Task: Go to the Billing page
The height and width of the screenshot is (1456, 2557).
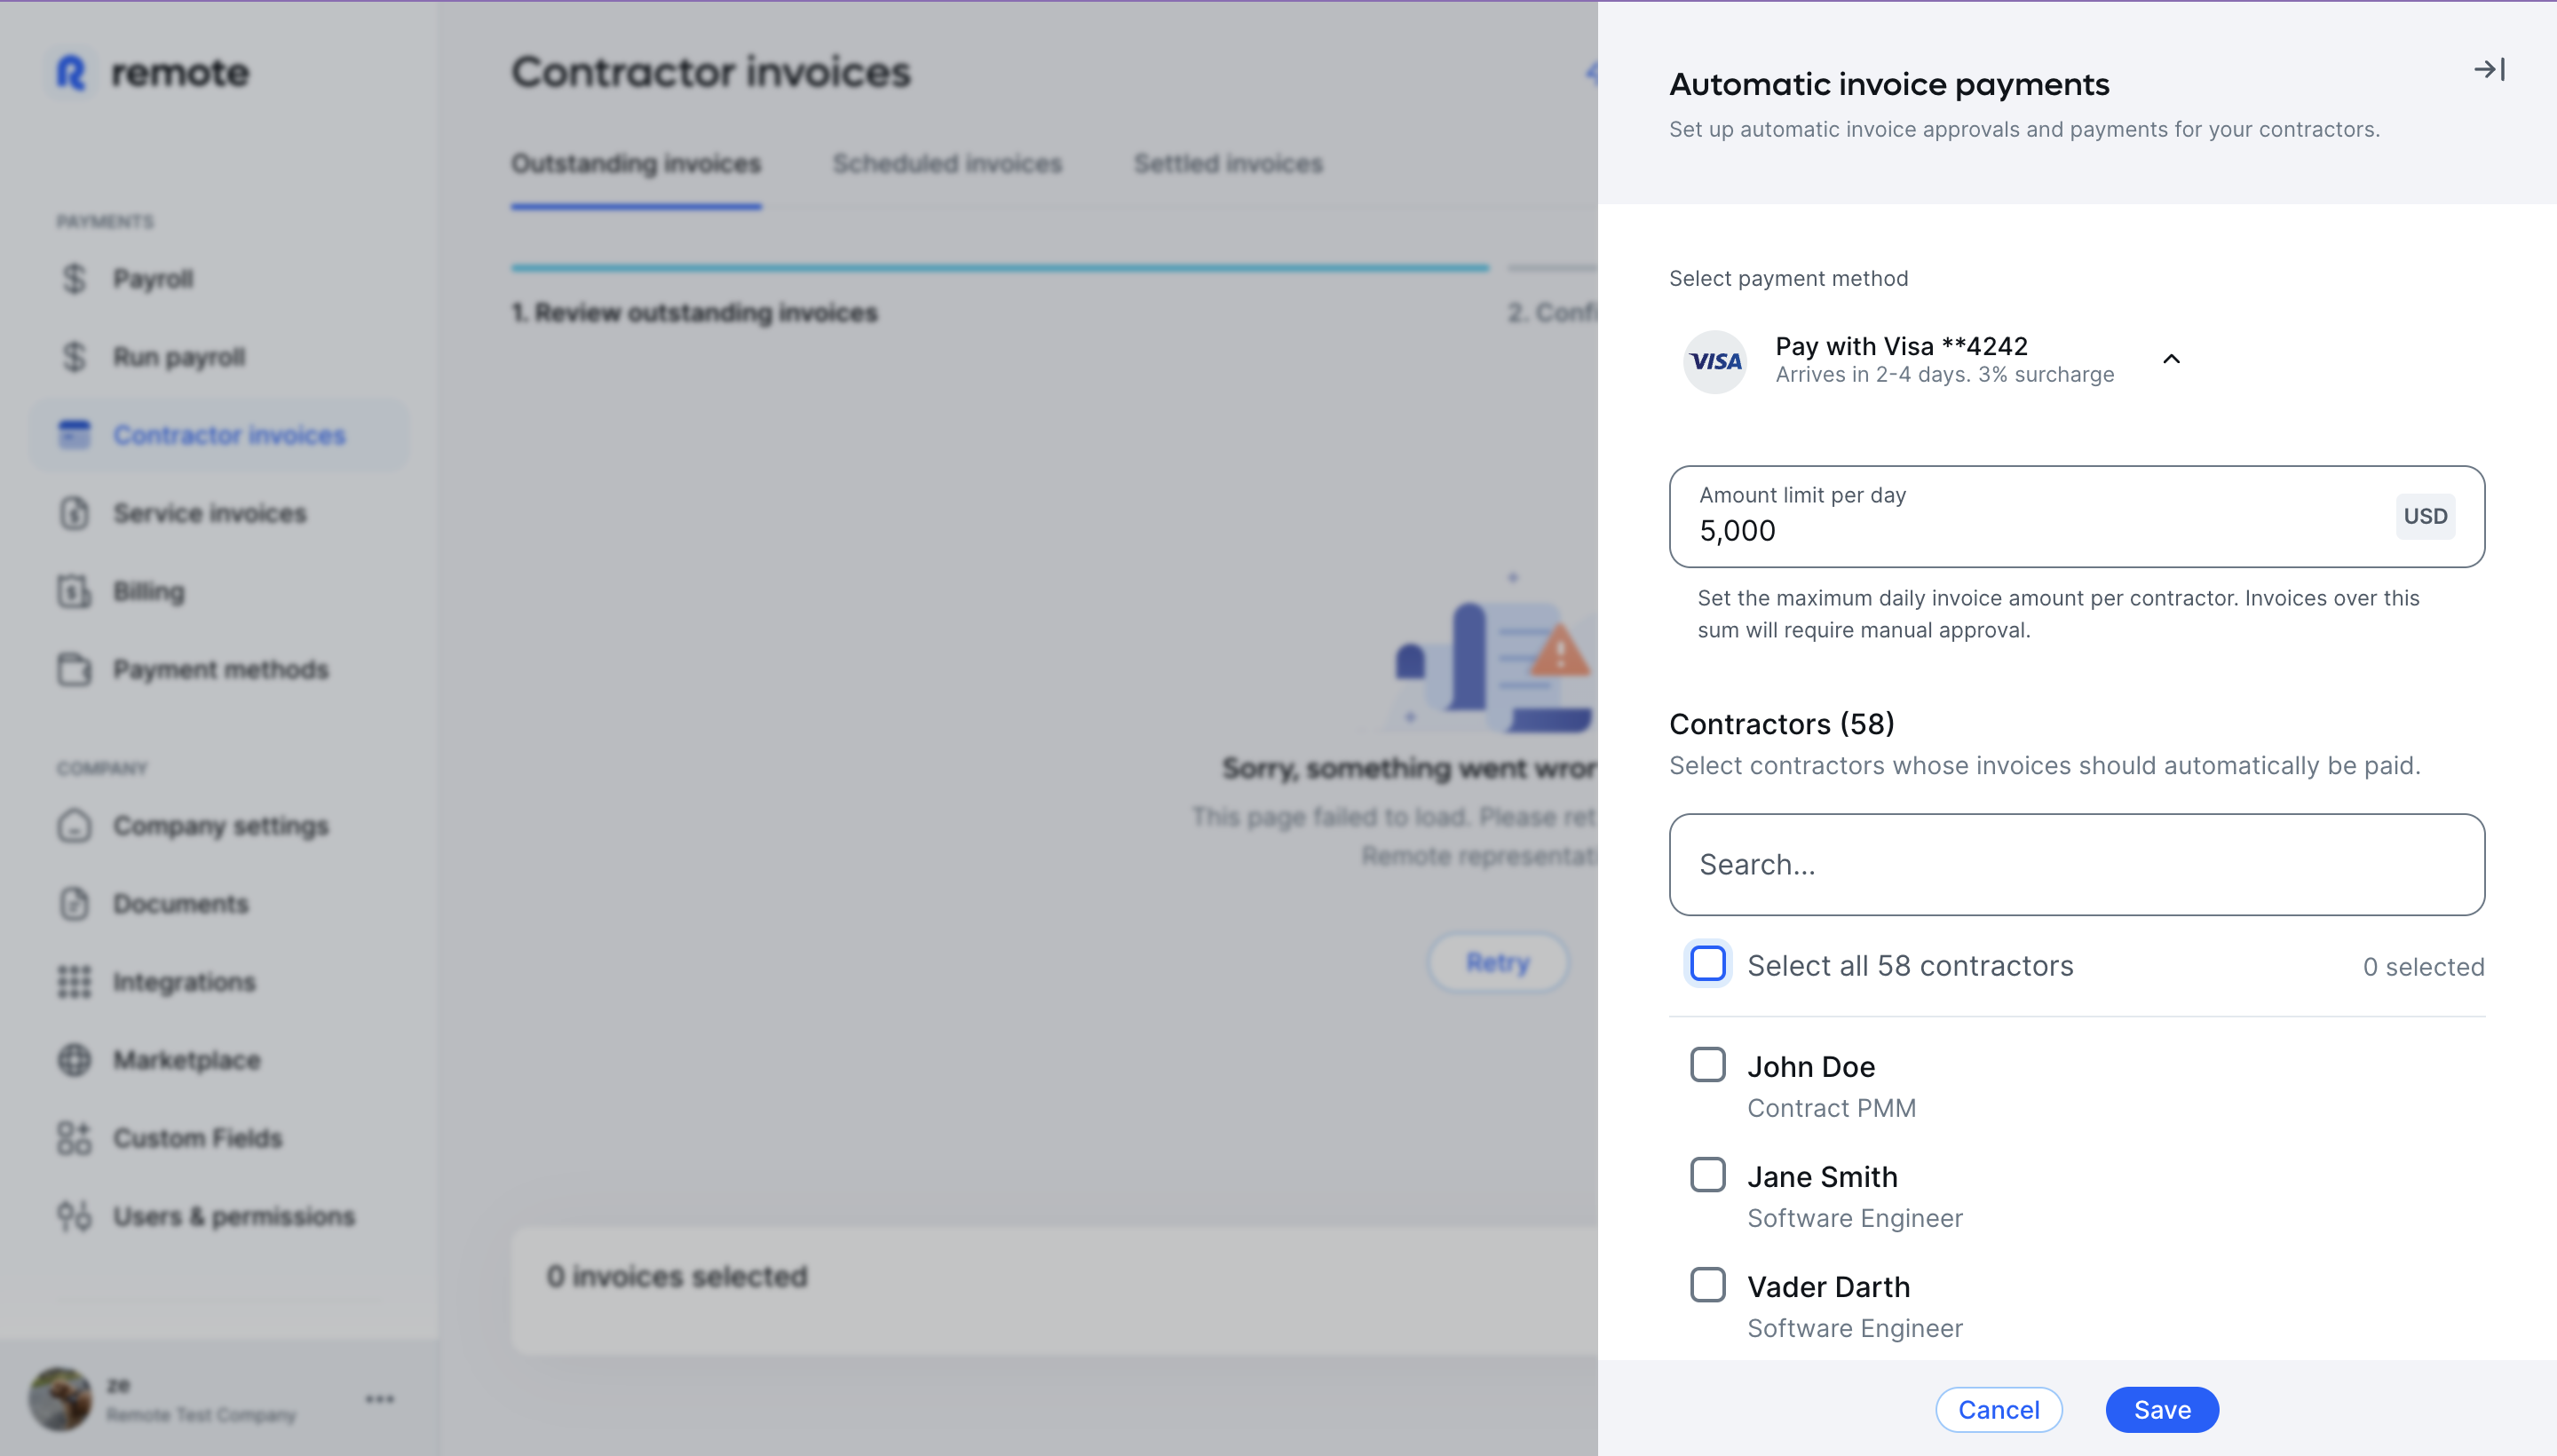Action: point(147,591)
